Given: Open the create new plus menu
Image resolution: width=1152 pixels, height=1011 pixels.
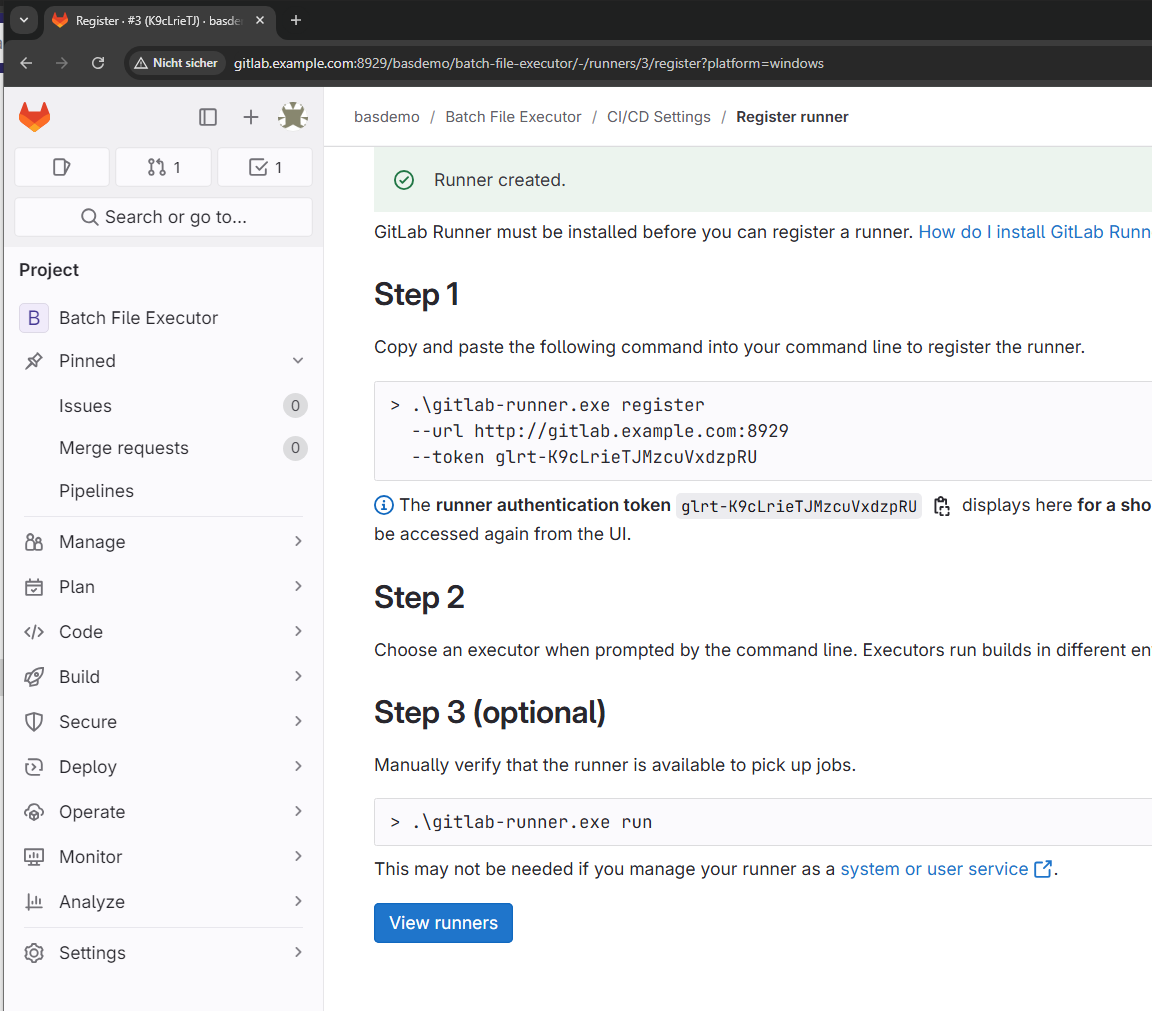Looking at the screenshot, I should click(x=251, y=117).
